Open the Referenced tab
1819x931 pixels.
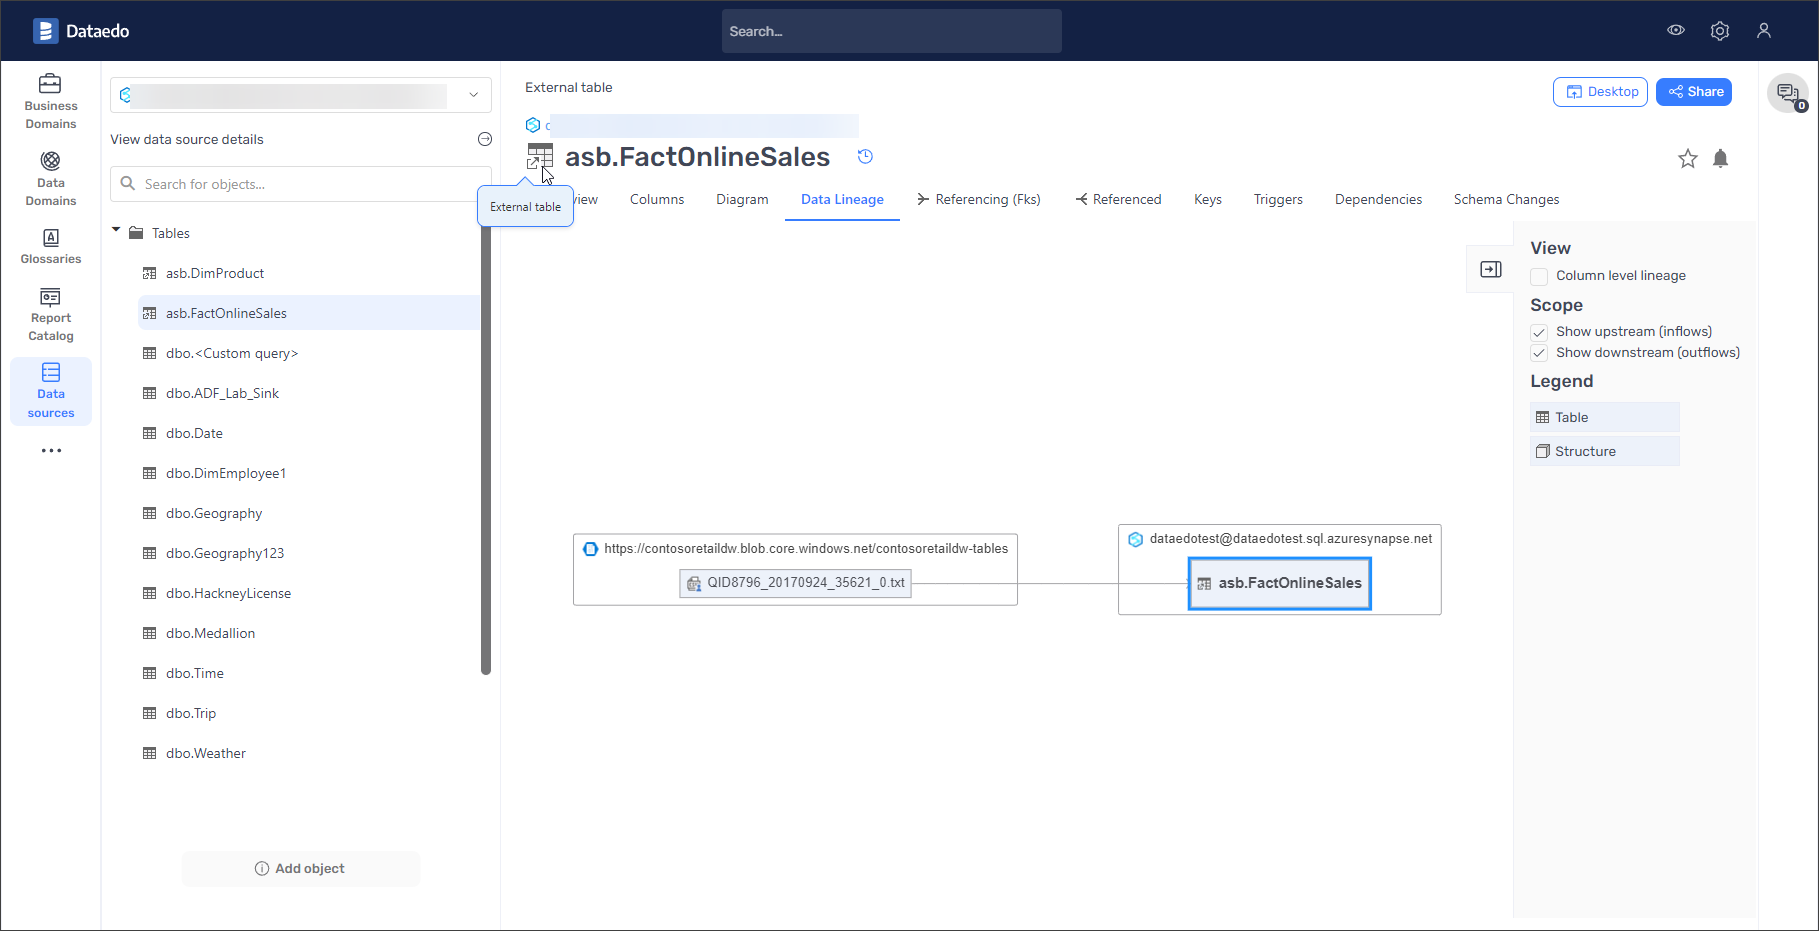1118,199
